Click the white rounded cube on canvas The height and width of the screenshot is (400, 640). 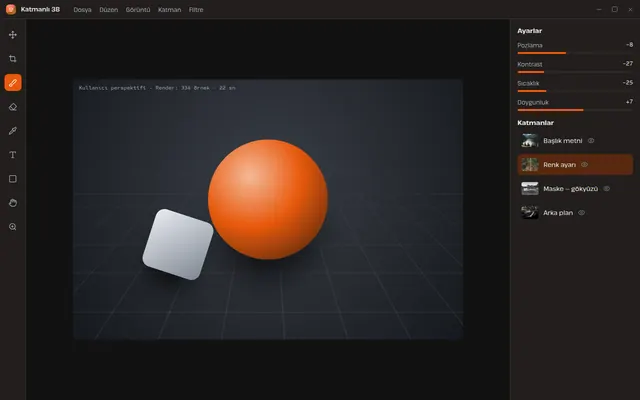tap(178, 244)
